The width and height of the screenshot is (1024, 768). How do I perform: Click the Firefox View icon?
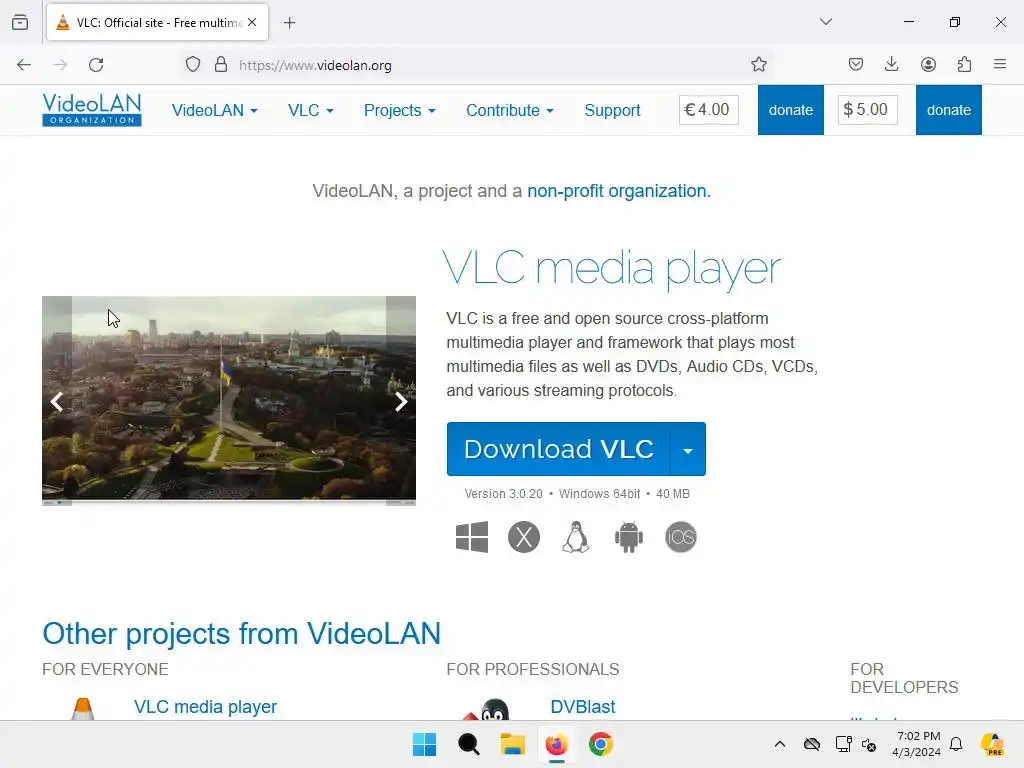[20, 22]
